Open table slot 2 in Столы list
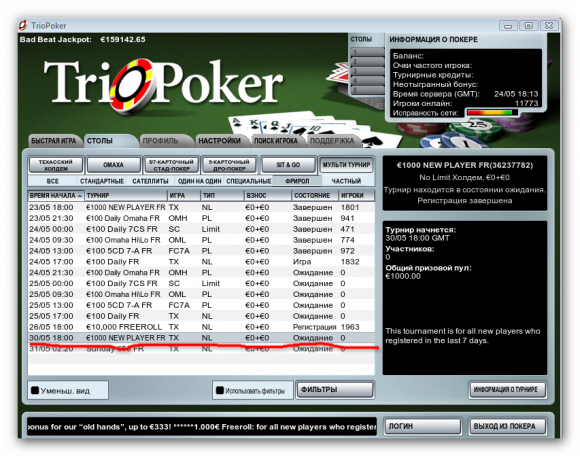 (367, 61)
